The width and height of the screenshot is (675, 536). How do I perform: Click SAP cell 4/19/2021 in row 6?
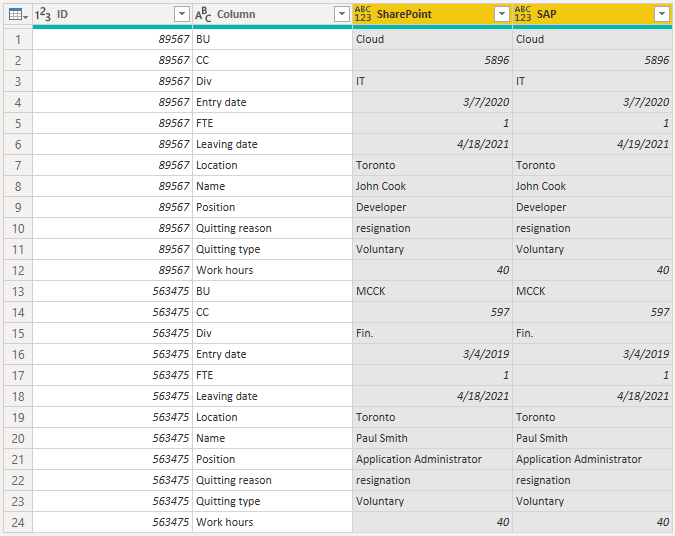click(x=592, y=144)
